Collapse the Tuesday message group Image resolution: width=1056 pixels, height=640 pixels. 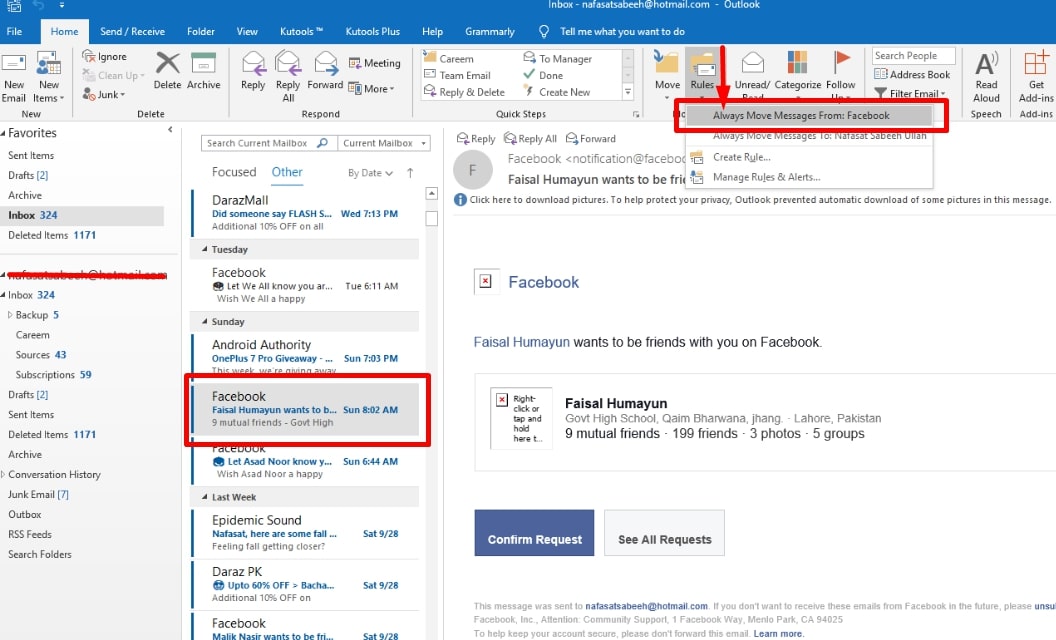(205, 249)
